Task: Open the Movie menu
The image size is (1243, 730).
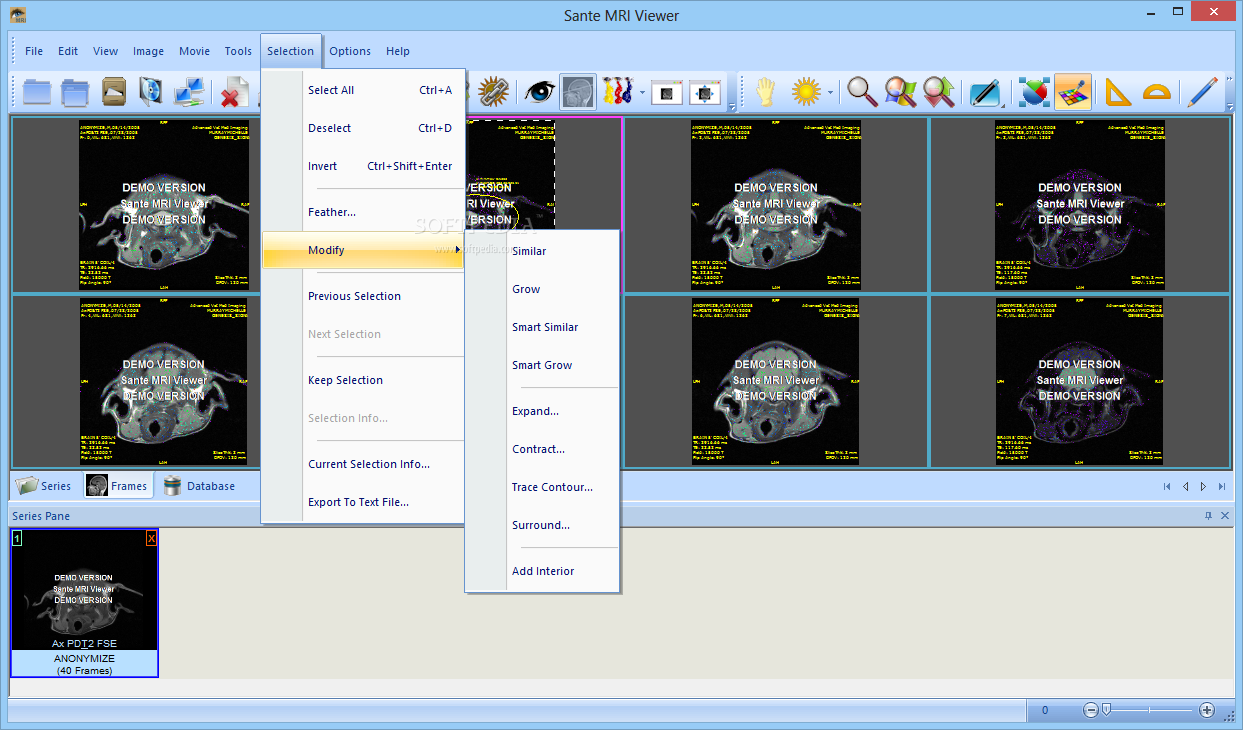Action: [x=195, y=51]
